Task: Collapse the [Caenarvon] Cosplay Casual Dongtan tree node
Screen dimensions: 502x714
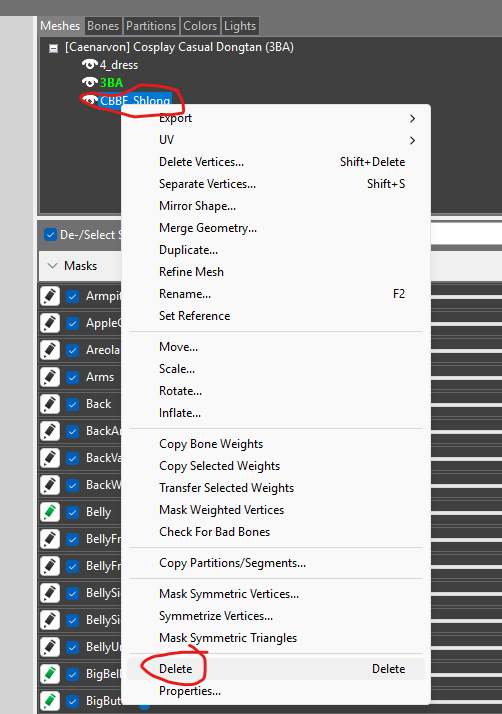Action: [x=54, y=48]
